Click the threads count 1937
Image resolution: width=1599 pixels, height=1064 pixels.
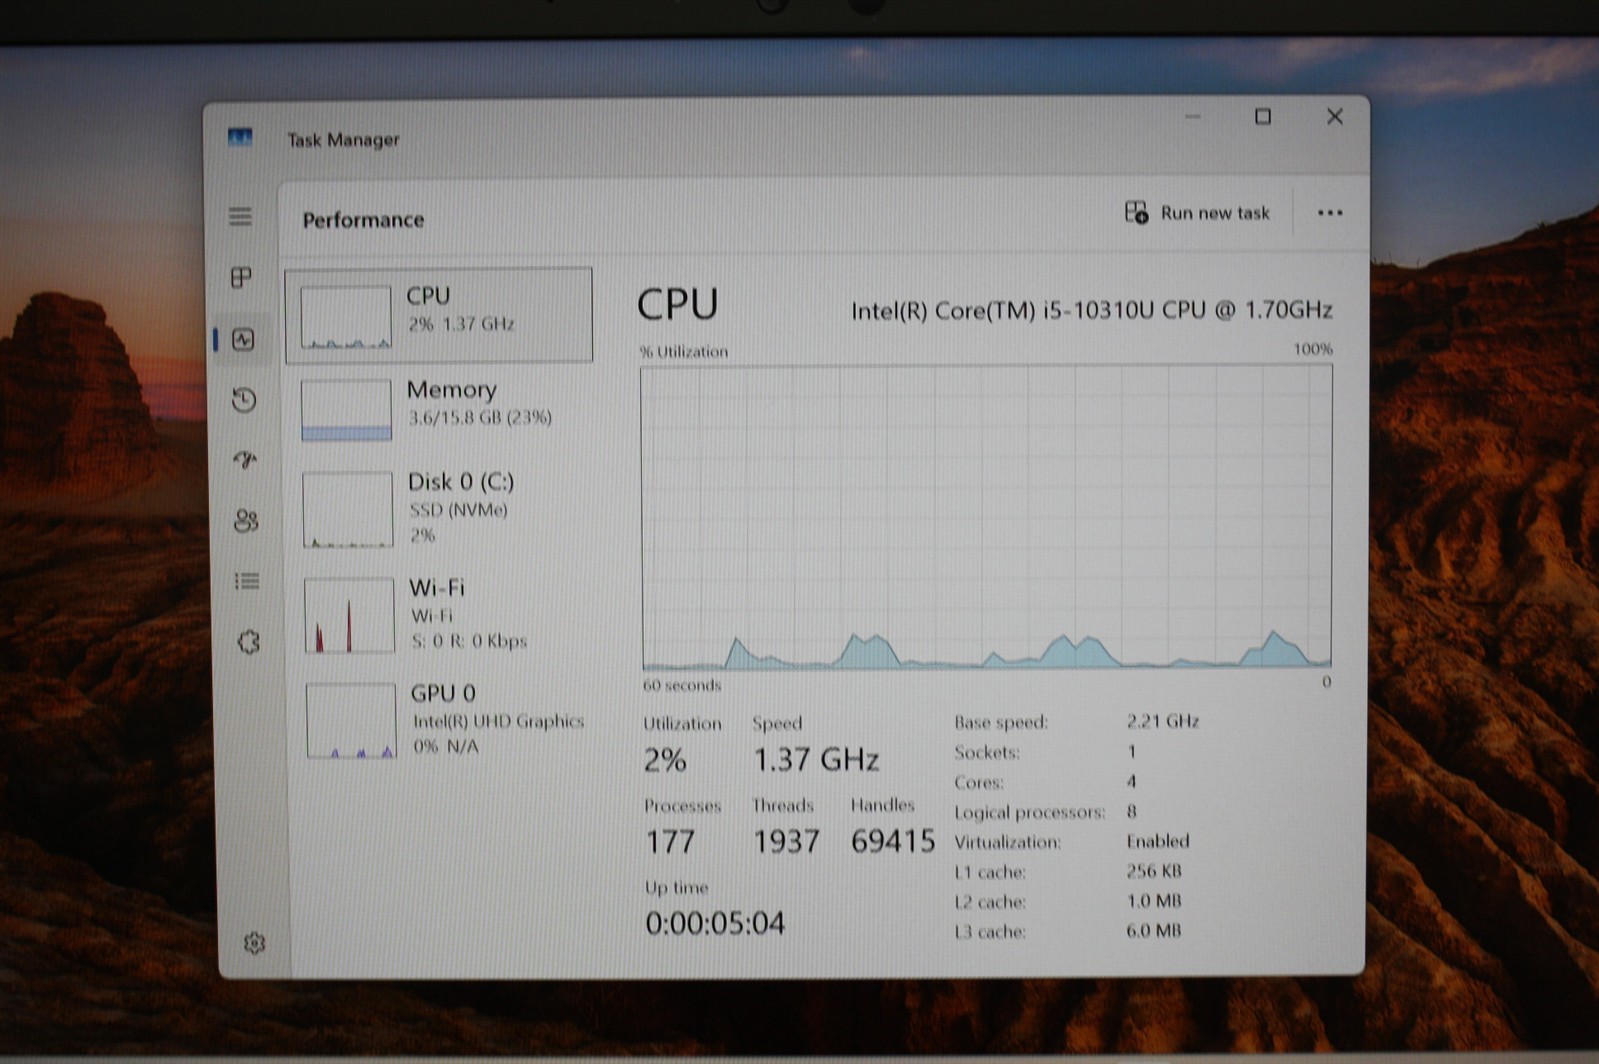pos(786,842)
